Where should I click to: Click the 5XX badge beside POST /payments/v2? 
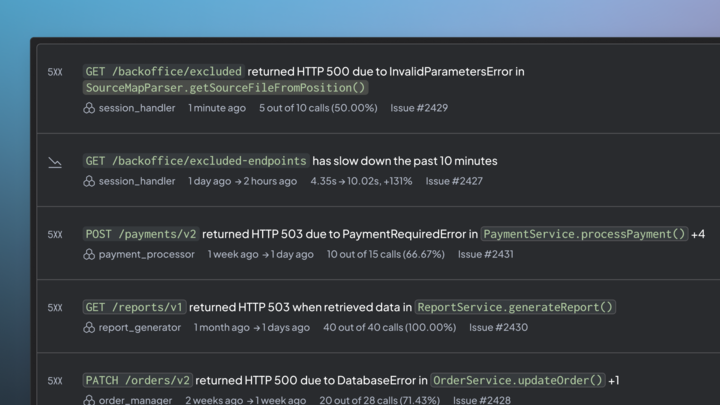click(55, 235)
